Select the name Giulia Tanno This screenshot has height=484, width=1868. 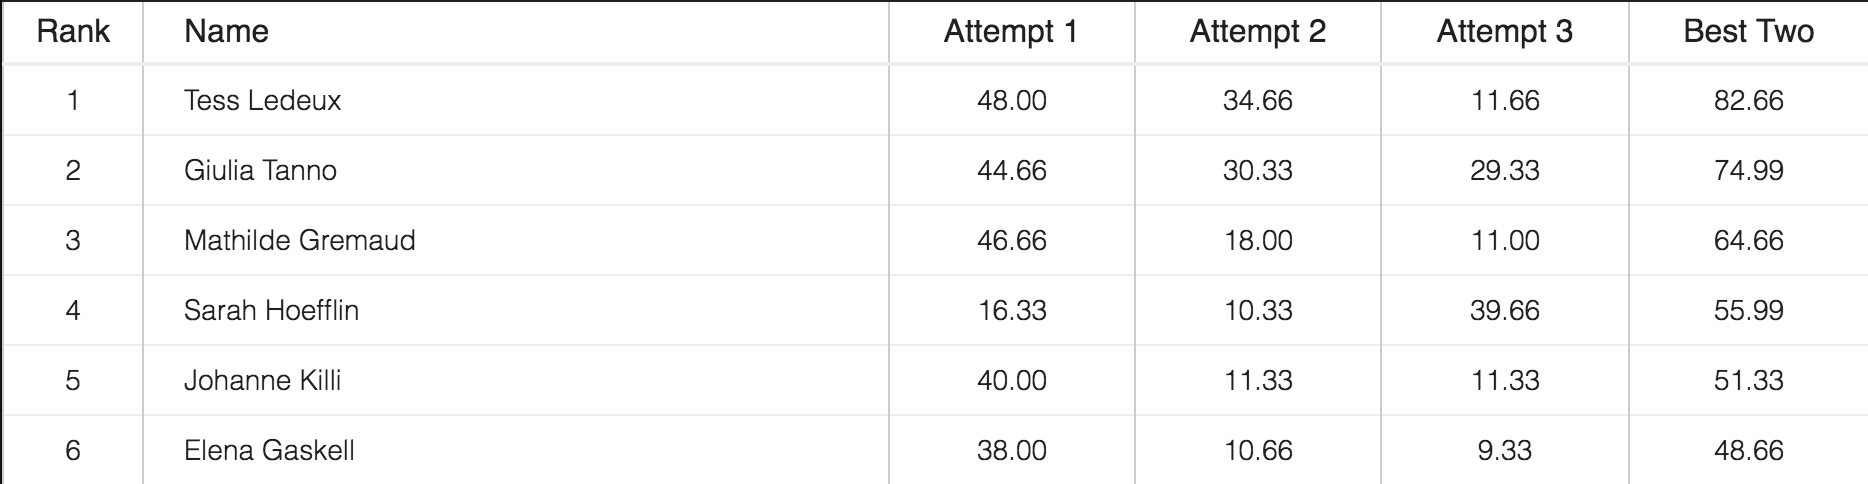[260, 171]
